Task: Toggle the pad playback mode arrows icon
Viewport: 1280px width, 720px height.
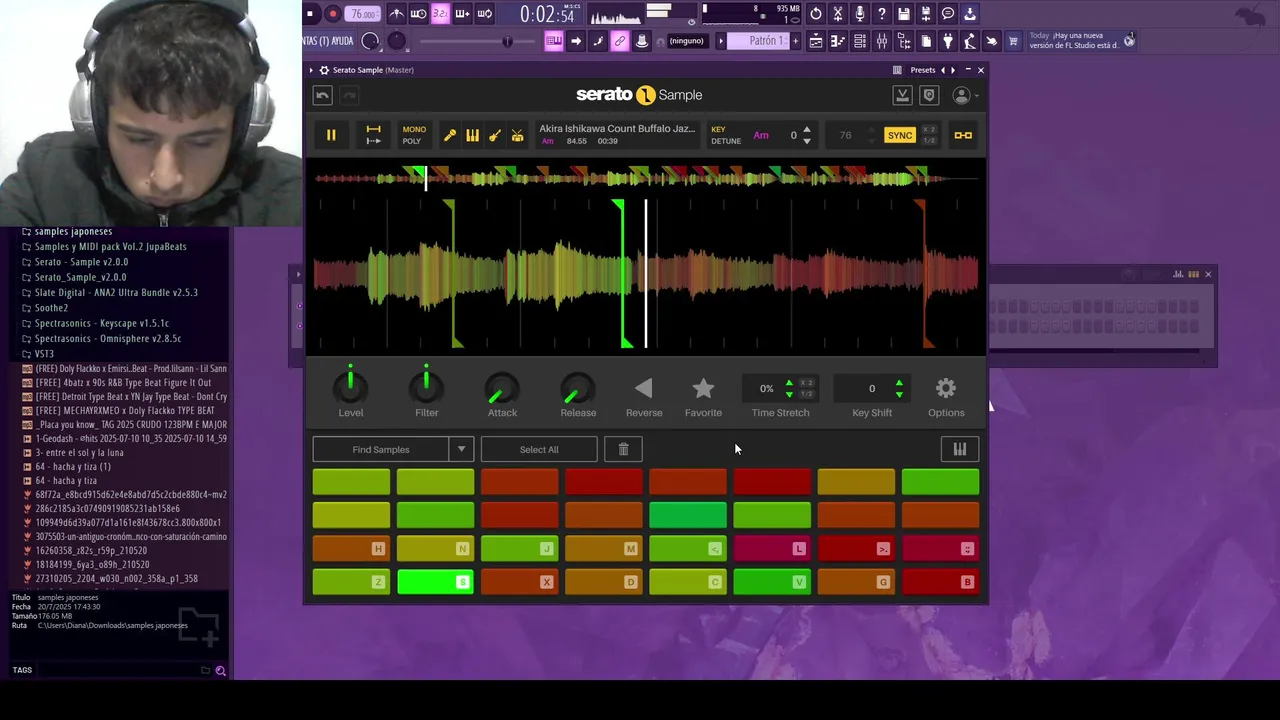Action: pyautogui.click(x=373, y=135)
